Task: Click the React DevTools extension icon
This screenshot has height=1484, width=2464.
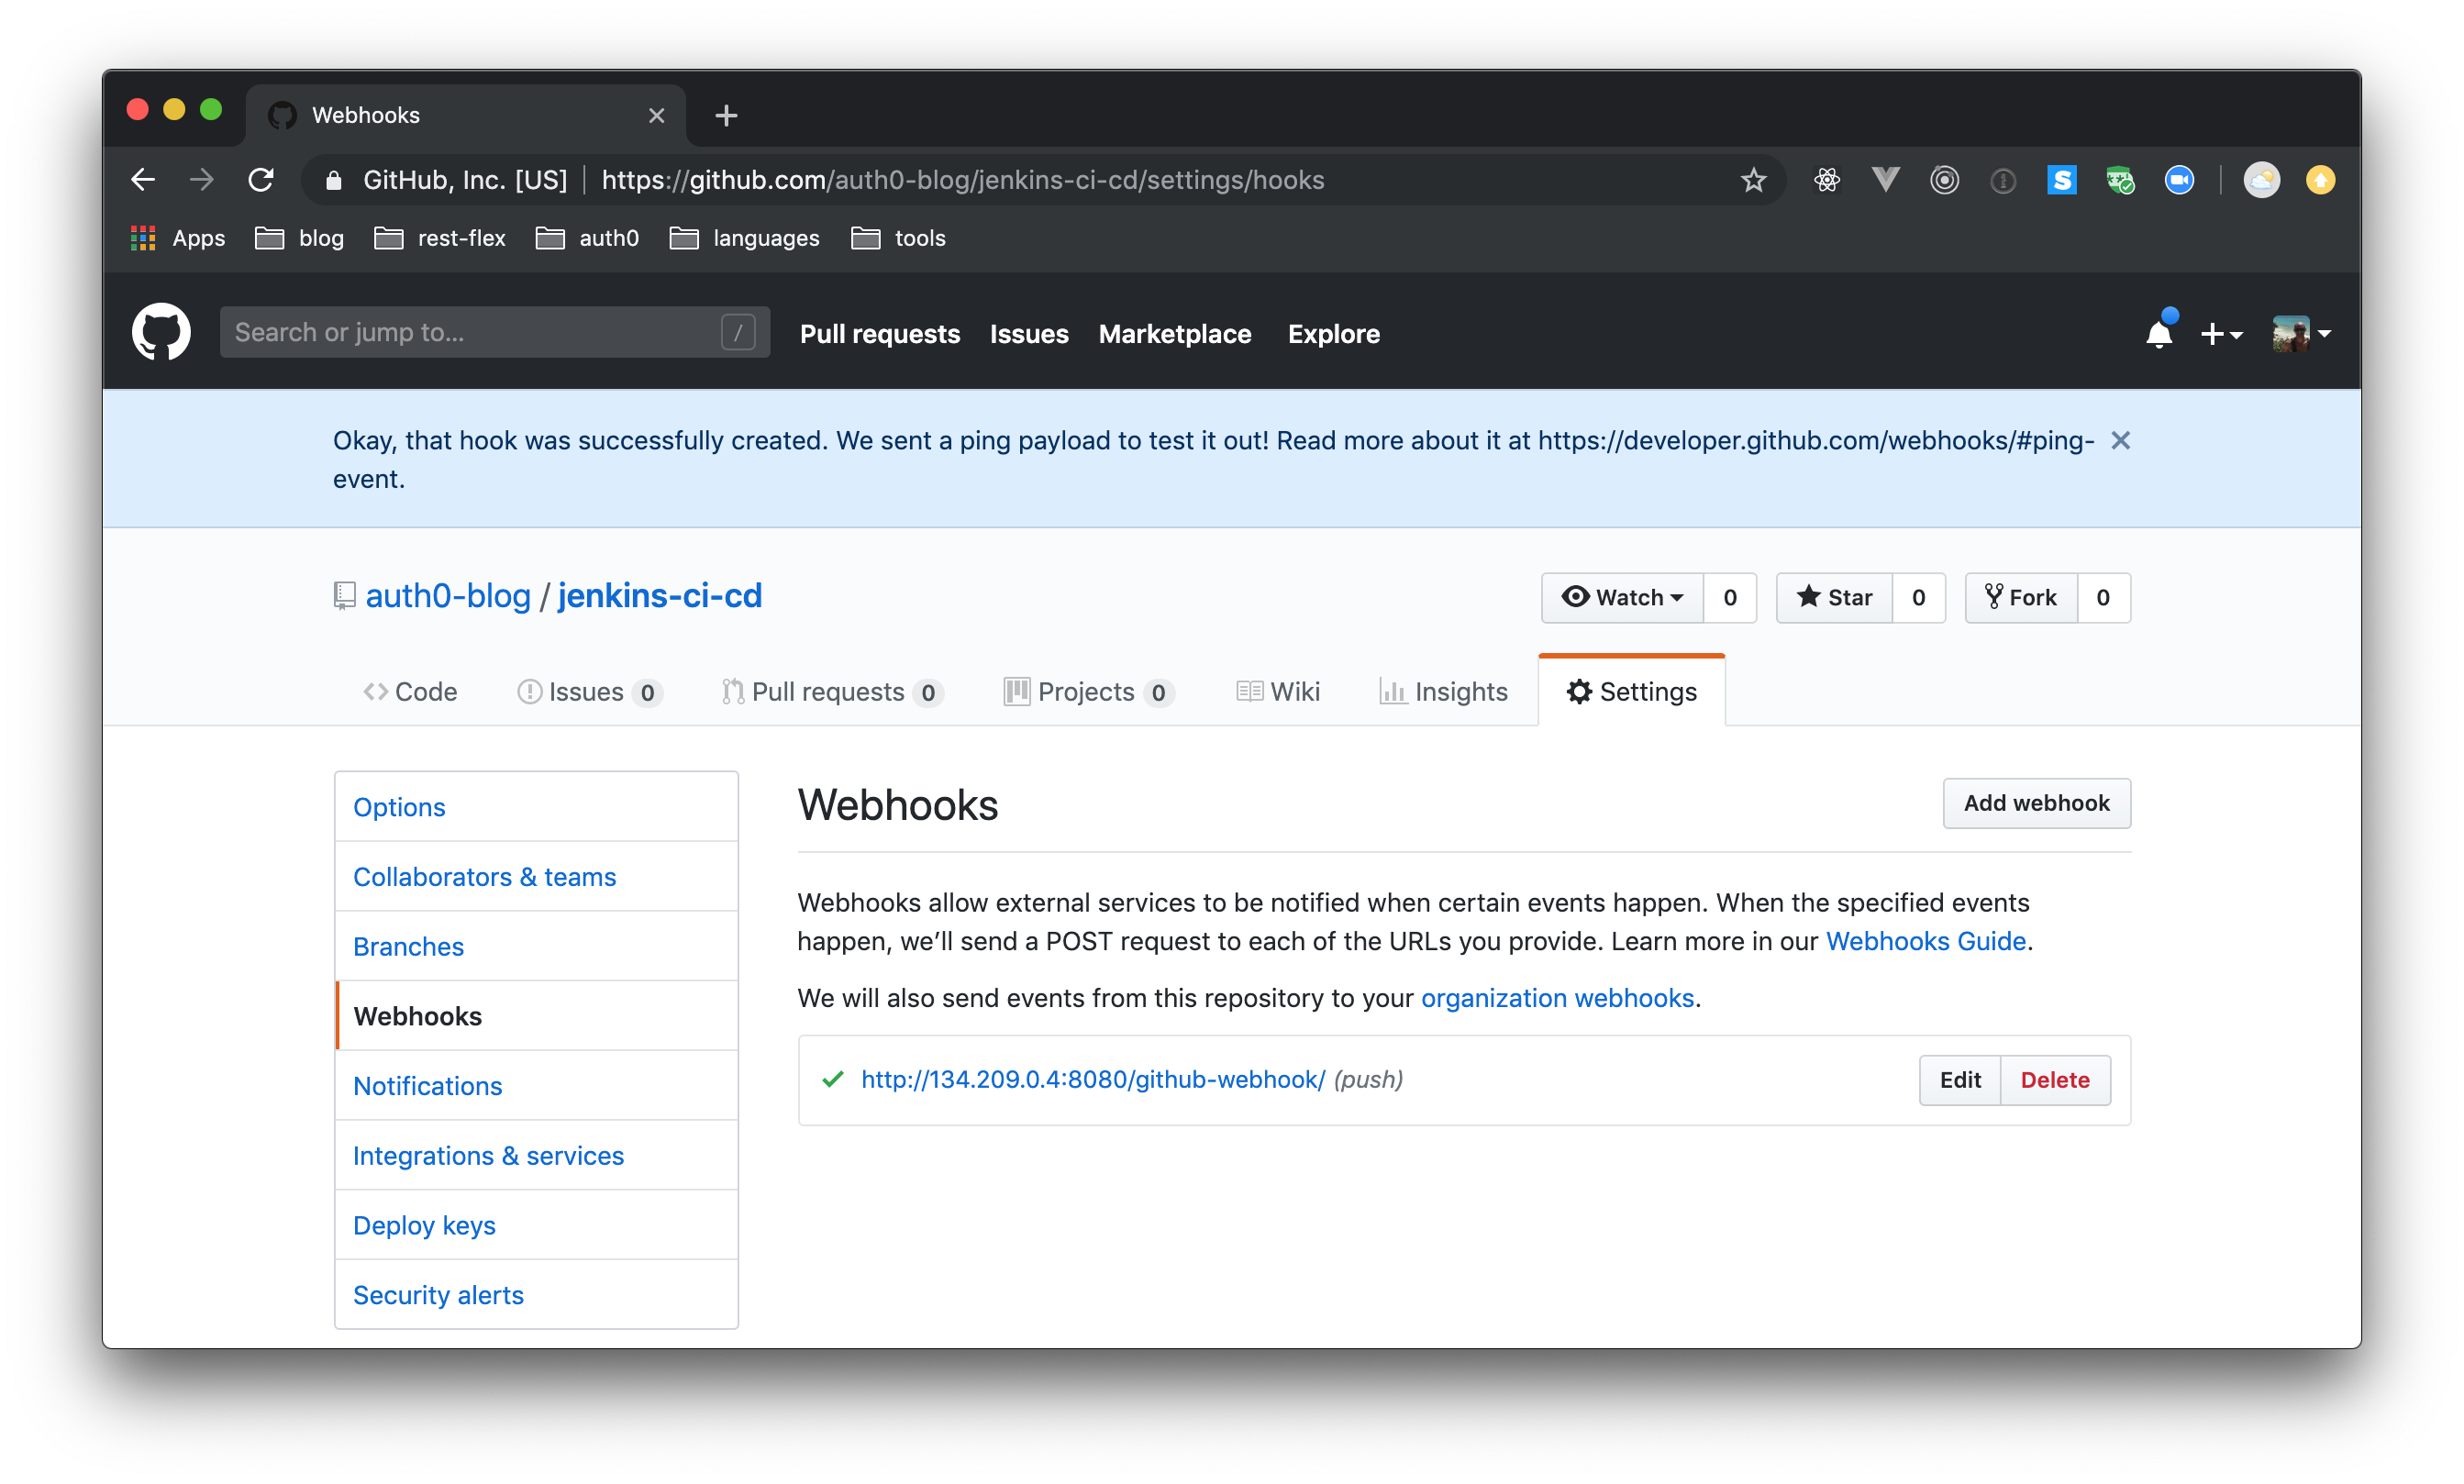Action: pyautogui.click(x=1826, y=180)
